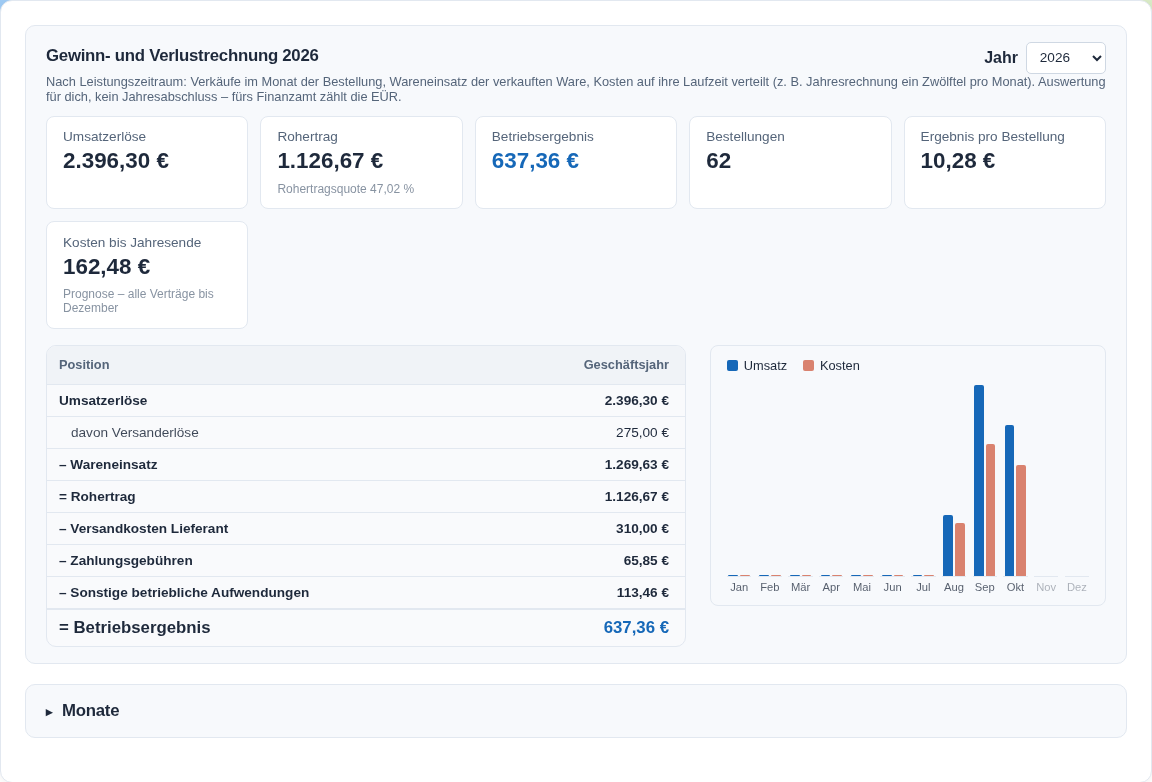Click the Bestellungen card showing 62
The height and width of the screenshot is (782, 1152).
pos(791,162)
